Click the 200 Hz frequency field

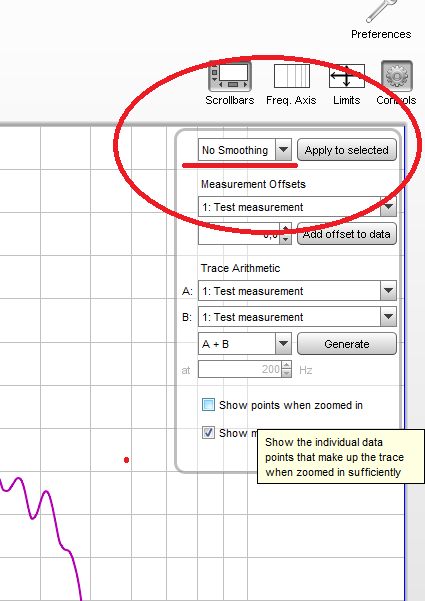coord(240,369)
